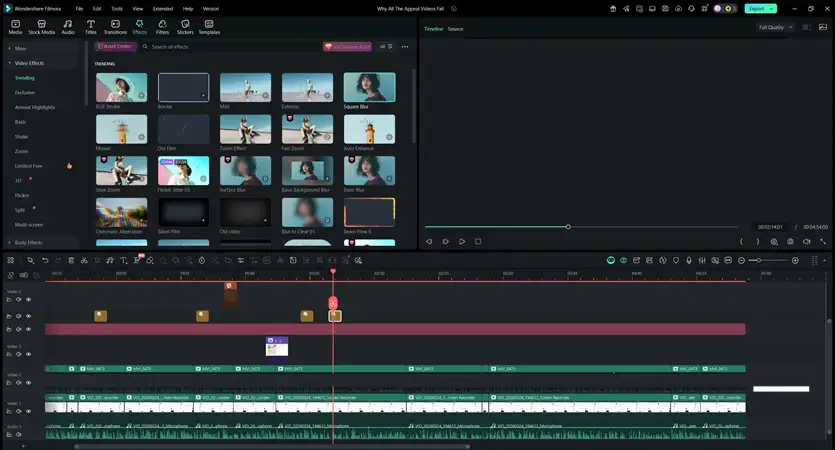Click the delete trash icon in timeline toolbar

(71, 260)
